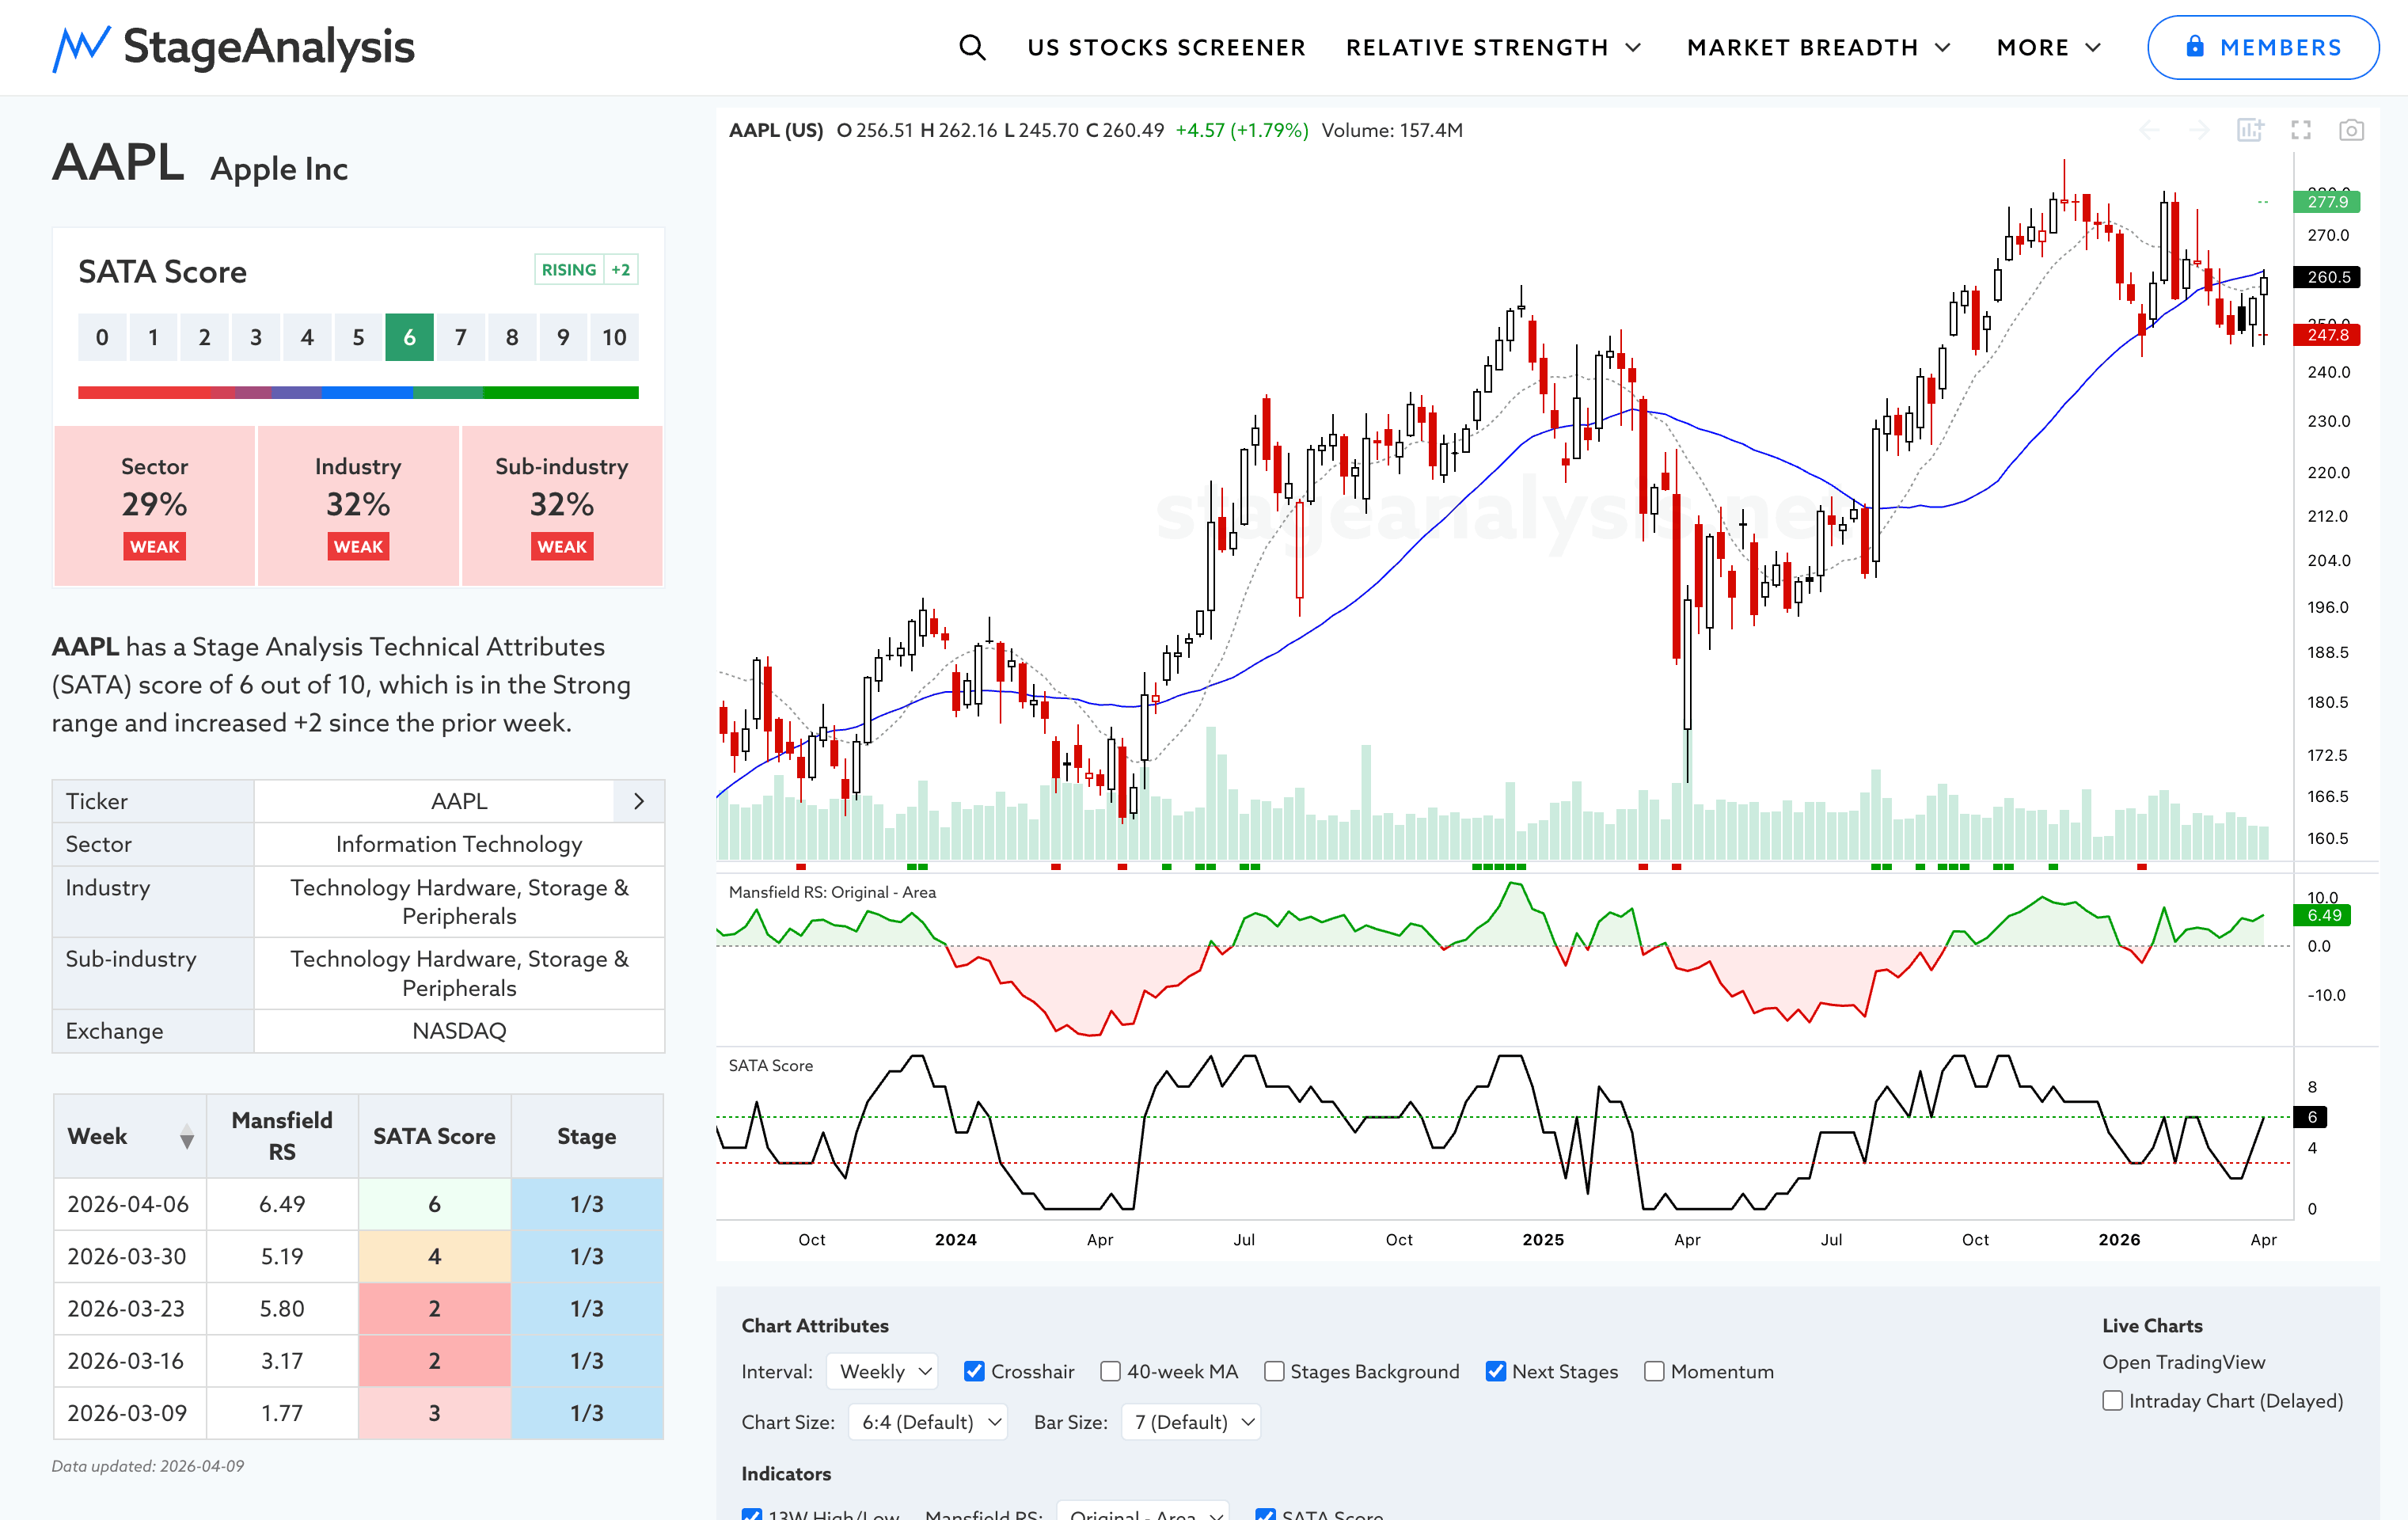Screen dimensions: 2408x1520
Task: Click the chart forward arrow icon
Action: tap(2199, 130)
